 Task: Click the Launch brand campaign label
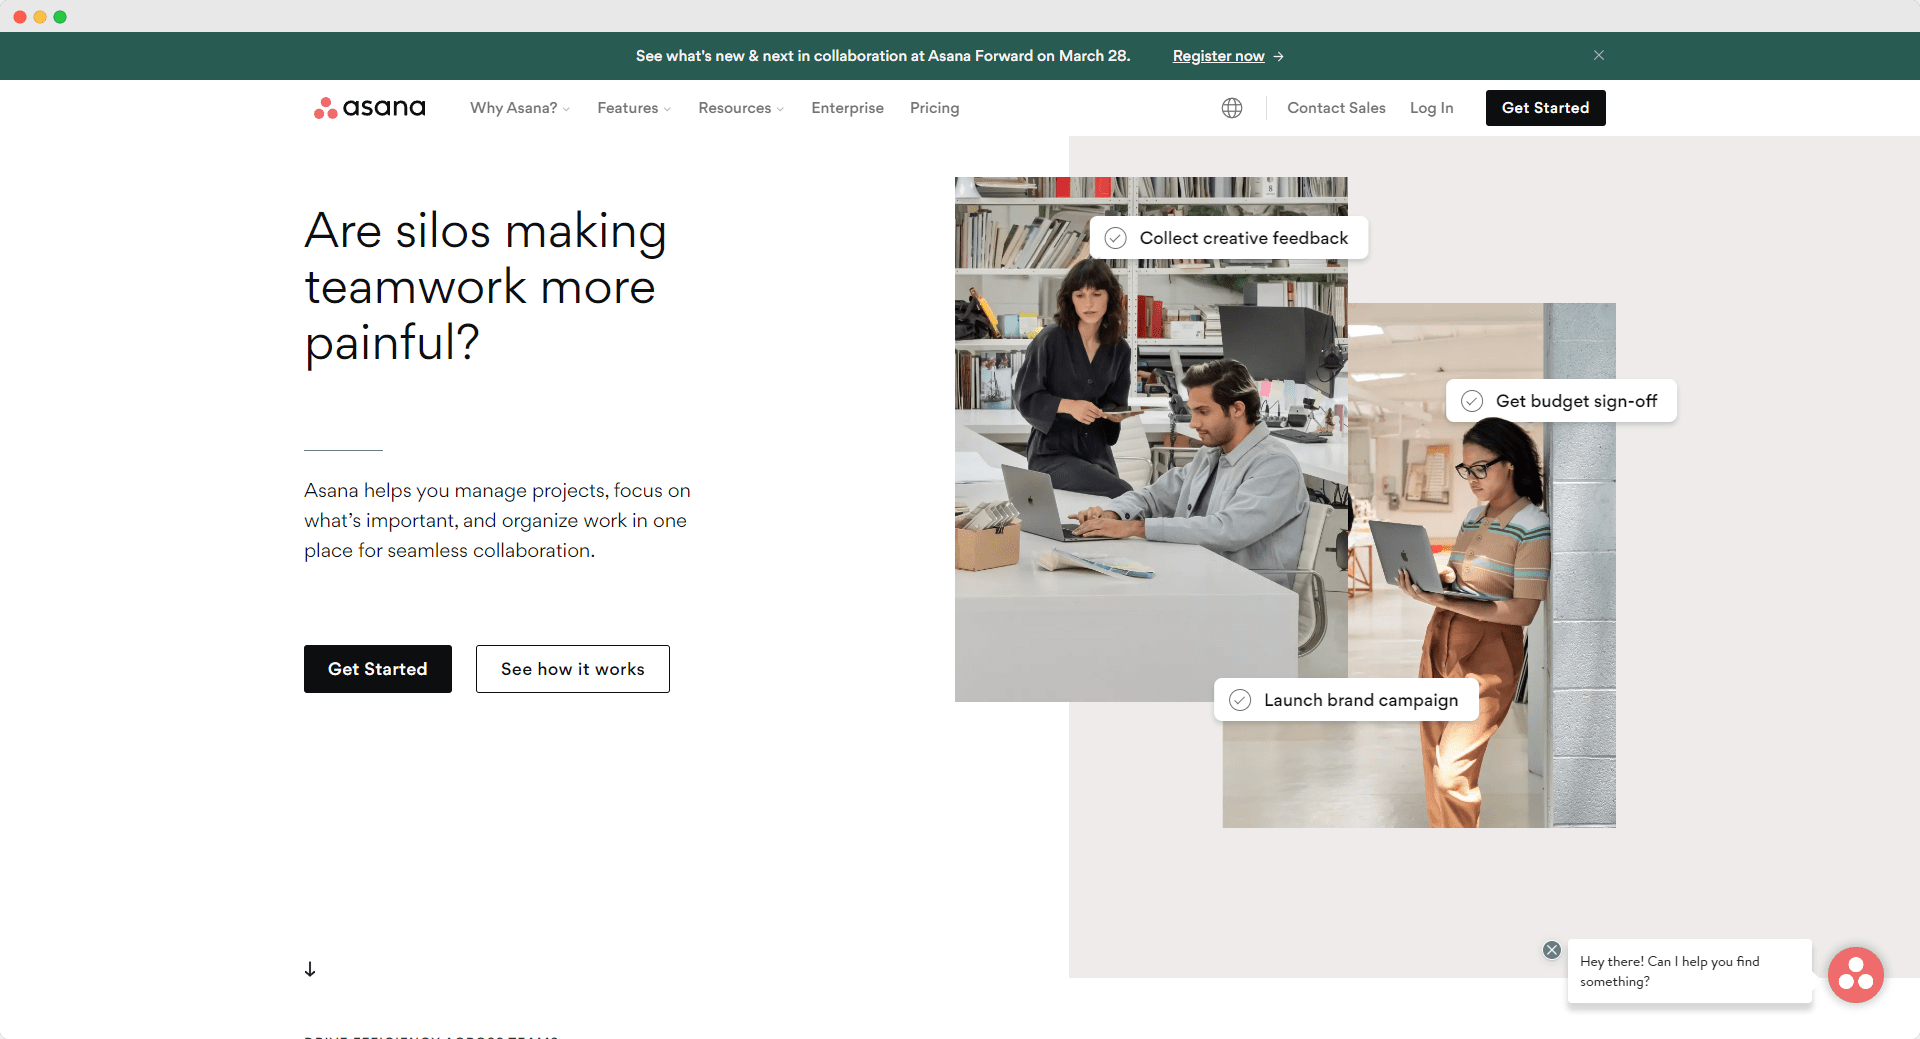(1361, 700)
